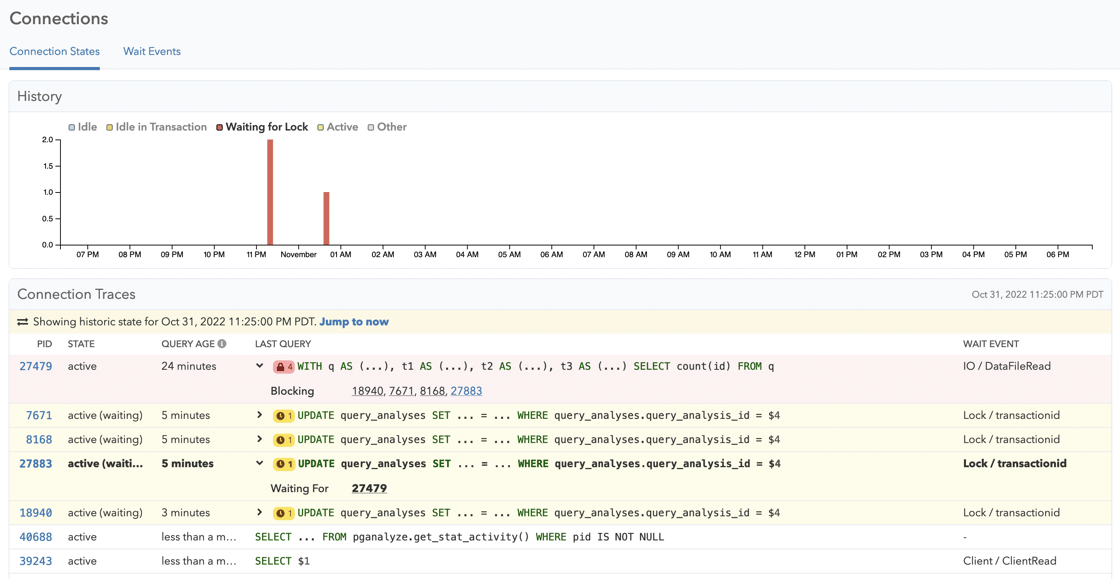Click the yellow wait badge on PID 8168 row
The height and width of the screenshot is (579, 1120).
coord(284,439)
